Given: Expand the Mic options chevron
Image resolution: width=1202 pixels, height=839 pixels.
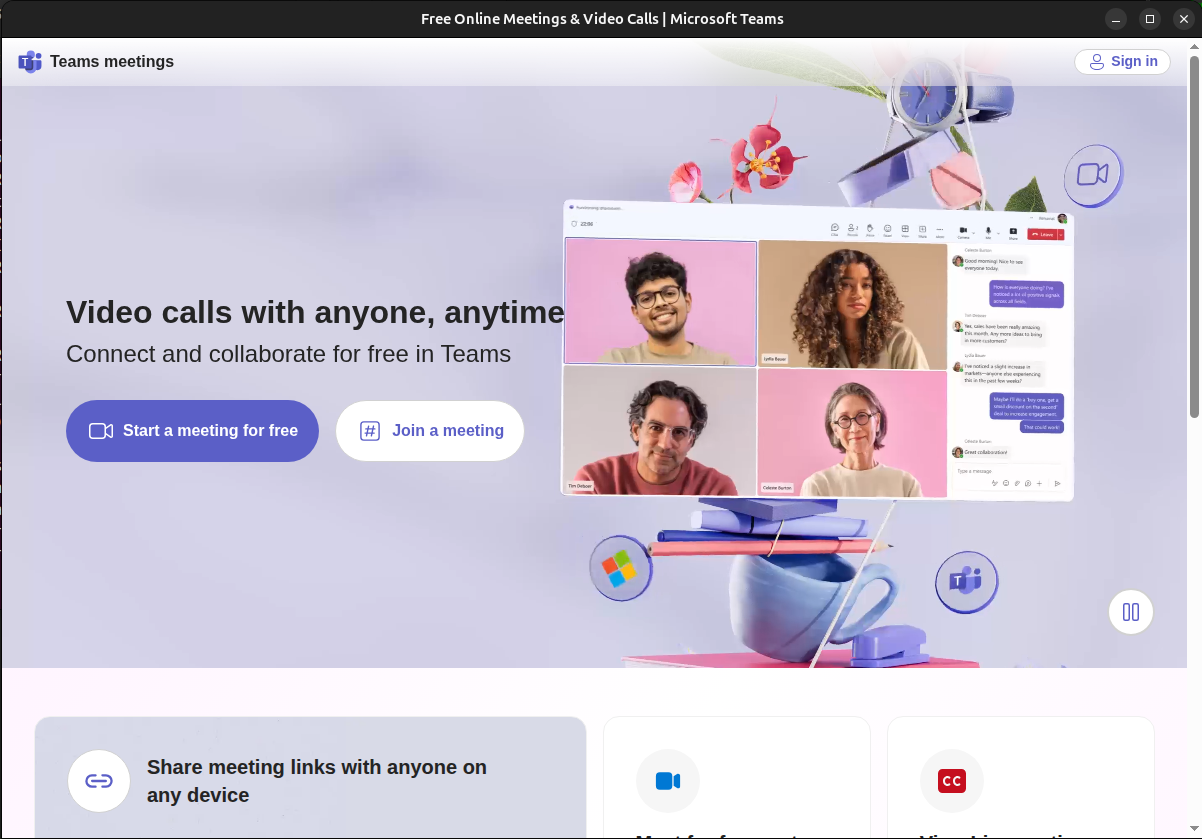Looking at the screenshot, I should point(998,231).
